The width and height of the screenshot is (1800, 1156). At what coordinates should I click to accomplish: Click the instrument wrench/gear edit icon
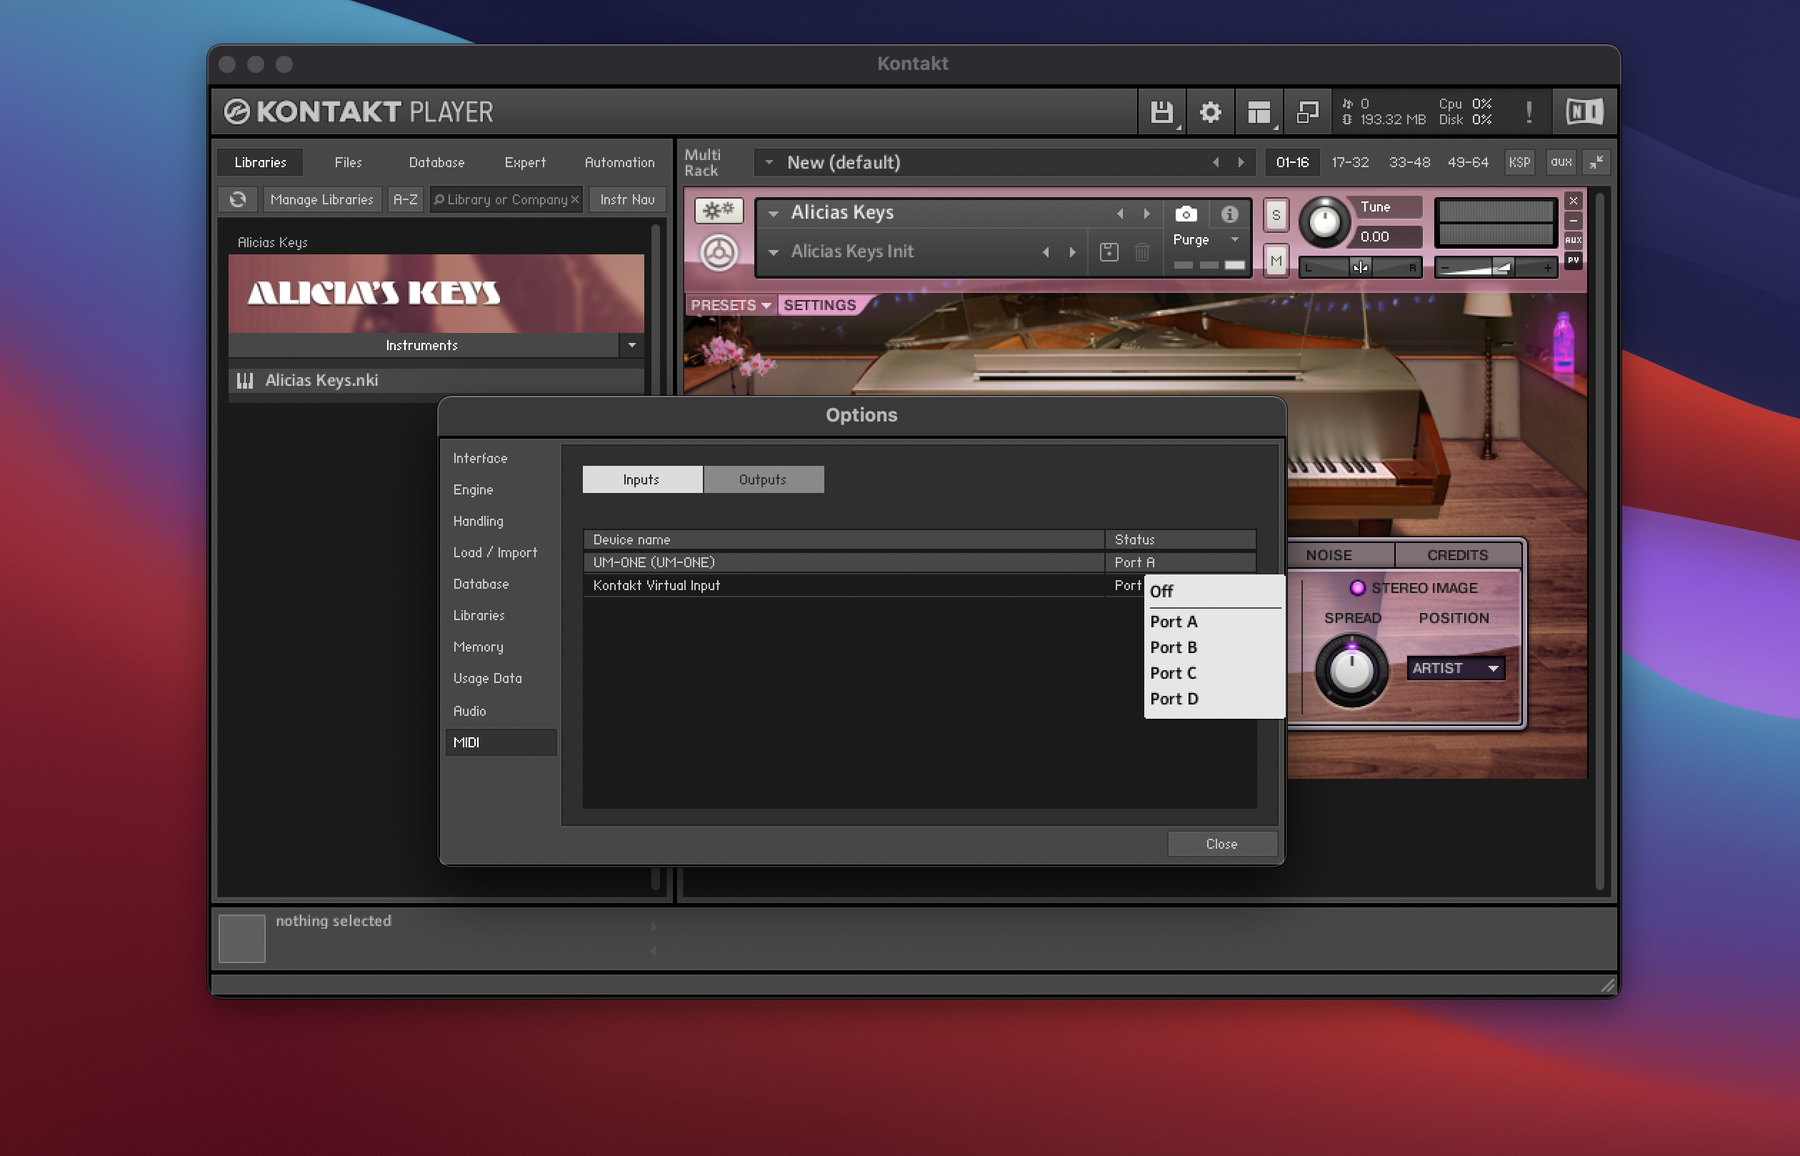[x=719, y=211]
